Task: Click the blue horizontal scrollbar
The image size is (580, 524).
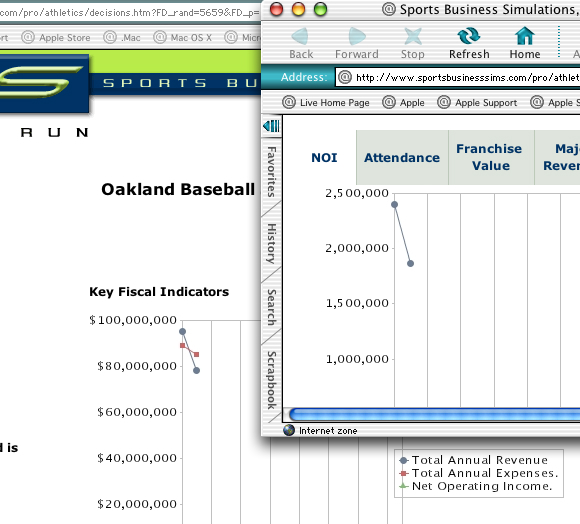Action: pyautogui.click(x=434, y=414)
